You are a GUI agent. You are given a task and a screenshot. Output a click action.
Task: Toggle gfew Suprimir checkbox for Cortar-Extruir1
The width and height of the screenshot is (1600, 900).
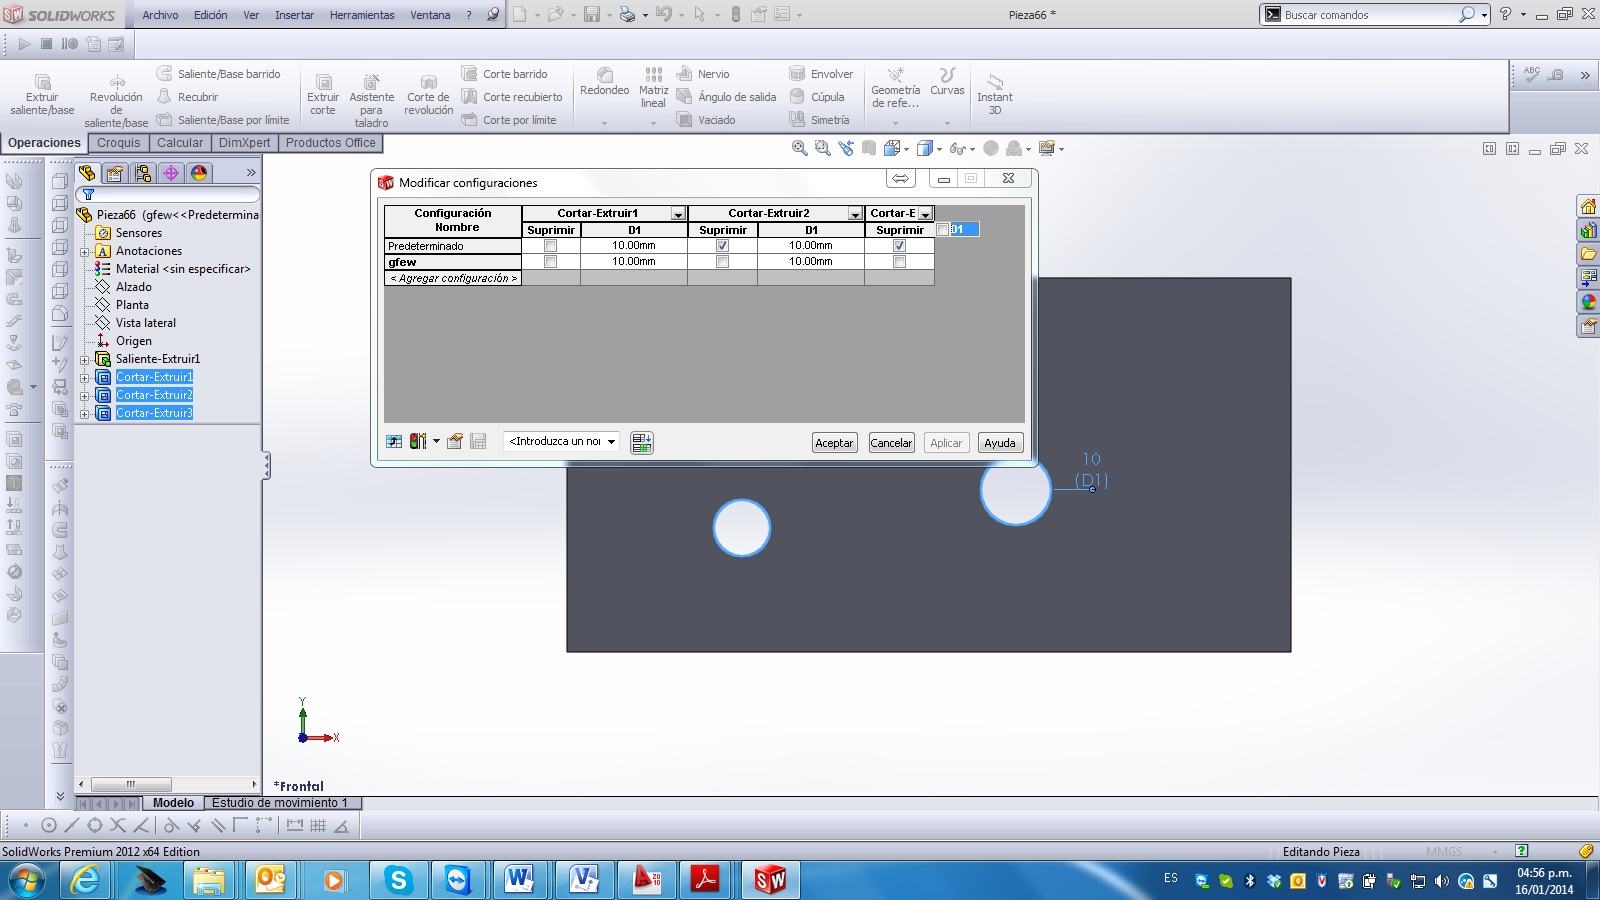pyautogui.click(x=550, y=262)
